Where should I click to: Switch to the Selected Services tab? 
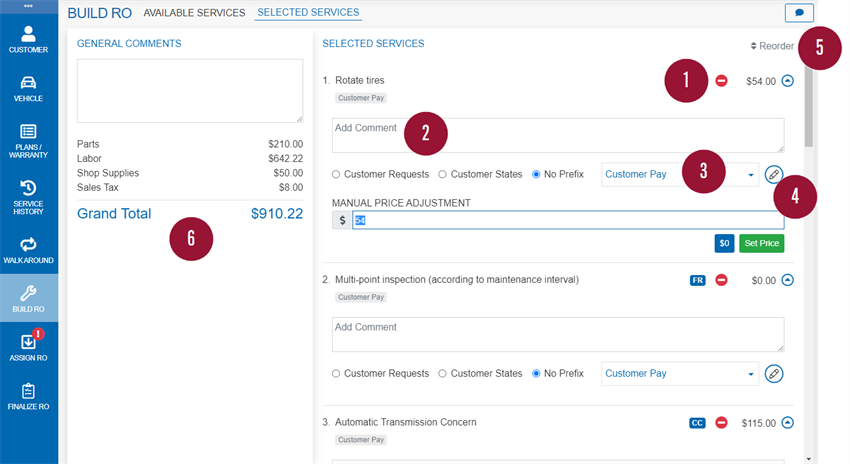(x=308, y=12)
